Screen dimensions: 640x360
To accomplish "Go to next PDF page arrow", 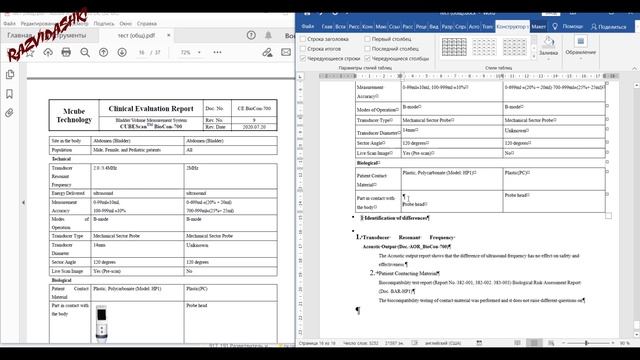I will click(x=122, y=52).
